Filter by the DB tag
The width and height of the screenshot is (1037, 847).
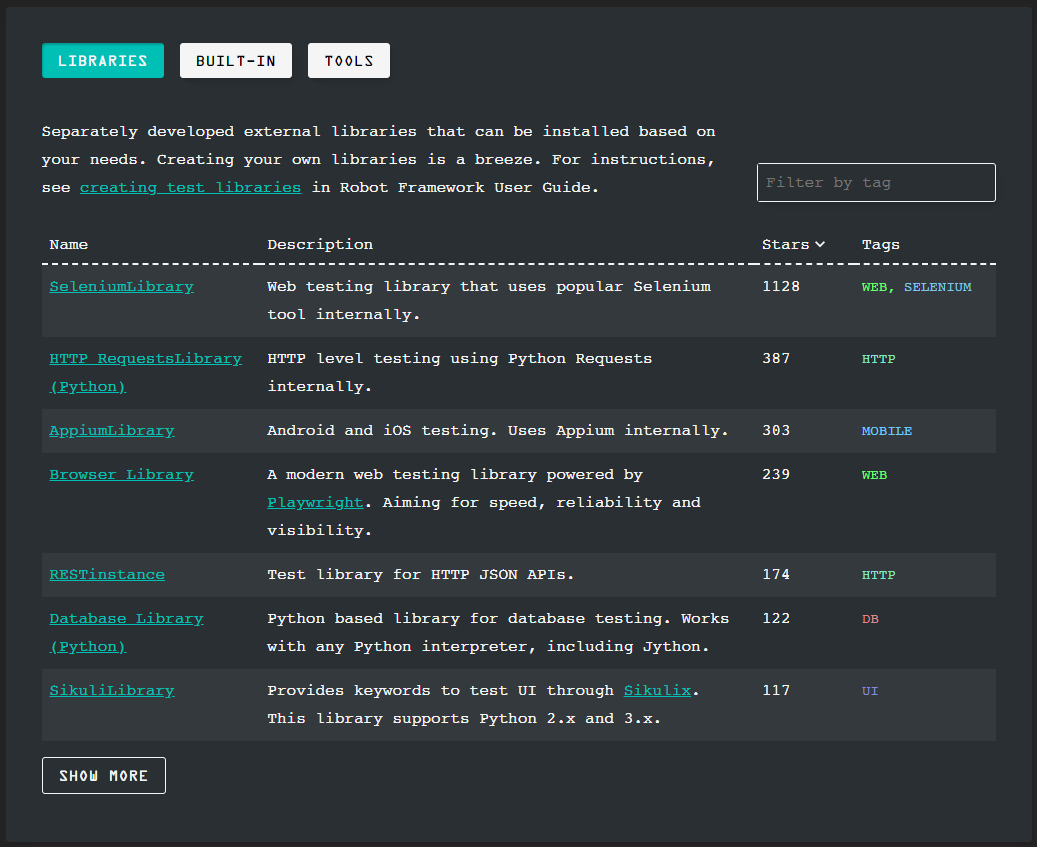click(869, 619)
